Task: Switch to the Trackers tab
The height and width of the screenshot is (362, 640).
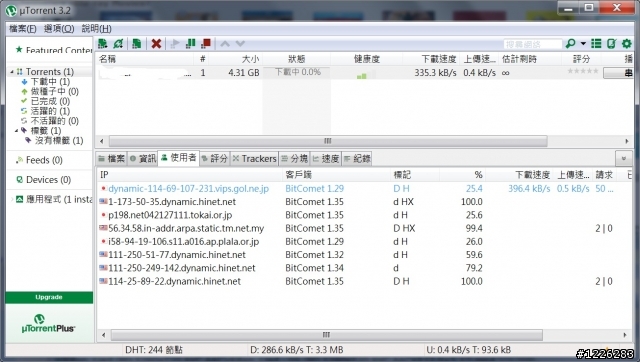Action: (254, 158)
